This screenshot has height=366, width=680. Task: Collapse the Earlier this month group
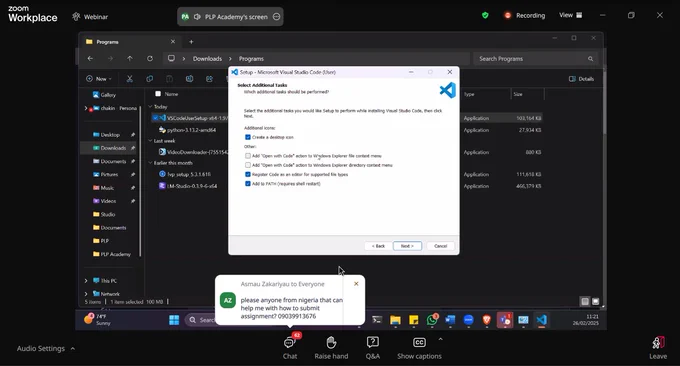coord(150,163)
